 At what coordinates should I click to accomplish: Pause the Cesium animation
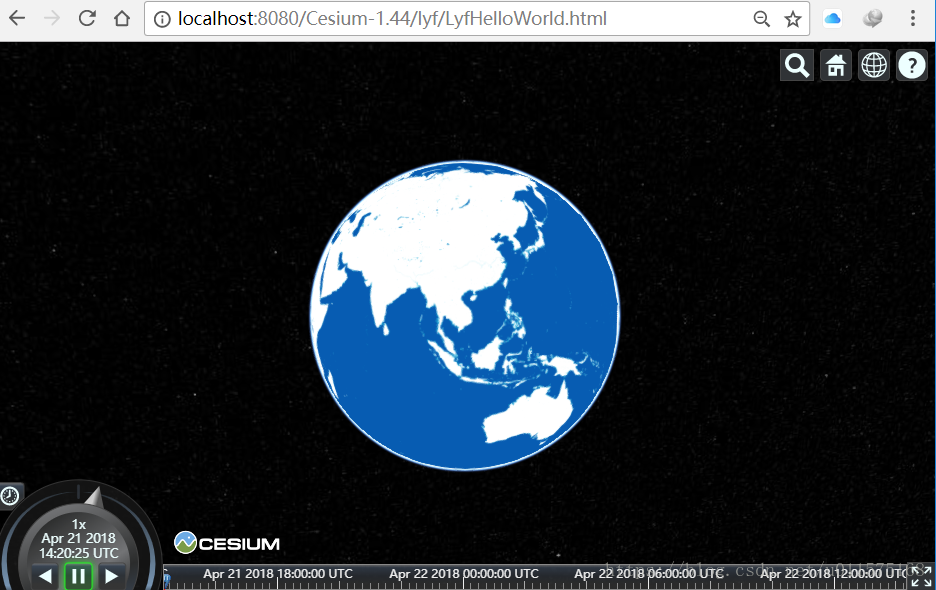(x=78, y=576)
